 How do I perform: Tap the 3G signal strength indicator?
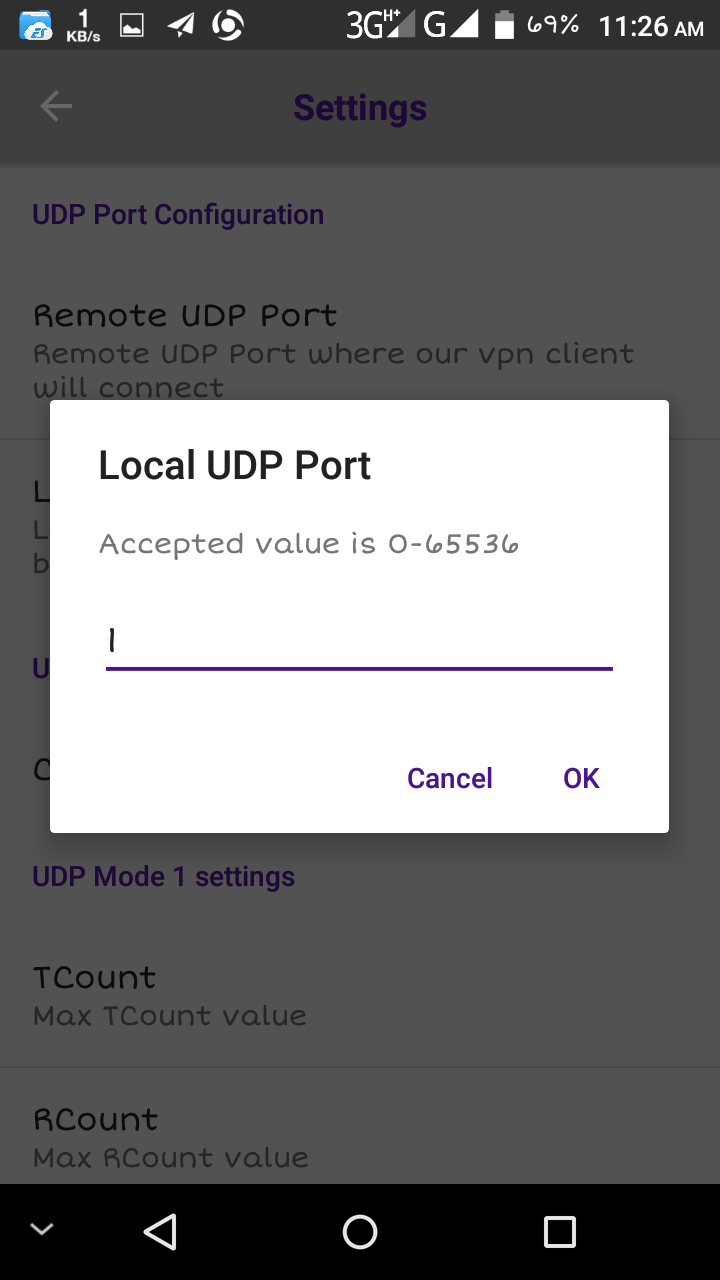point(380,24)
